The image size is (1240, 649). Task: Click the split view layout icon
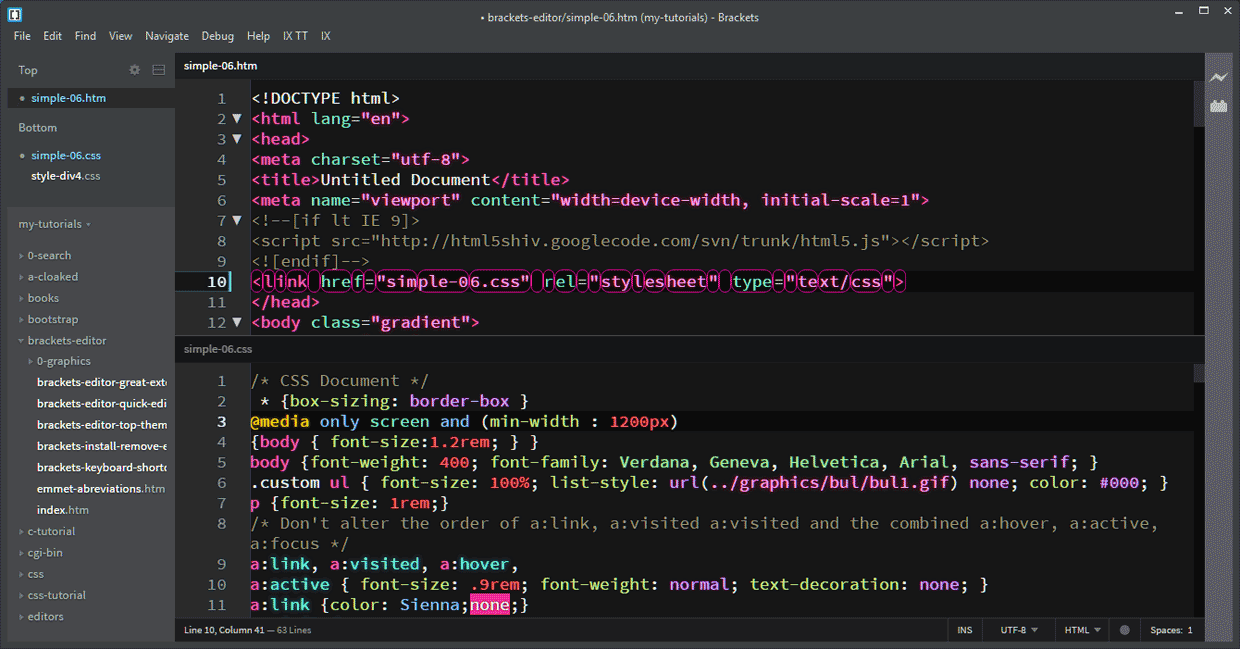point(159,70)
